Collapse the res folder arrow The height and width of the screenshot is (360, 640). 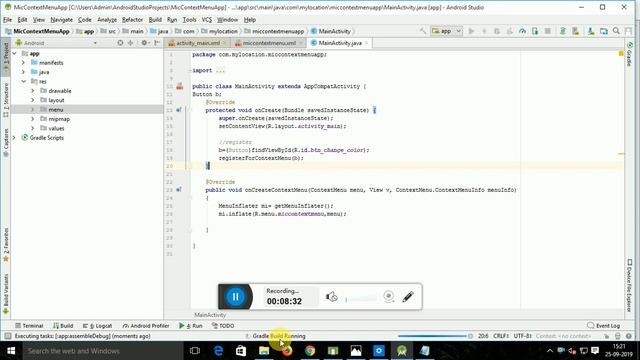23,82
